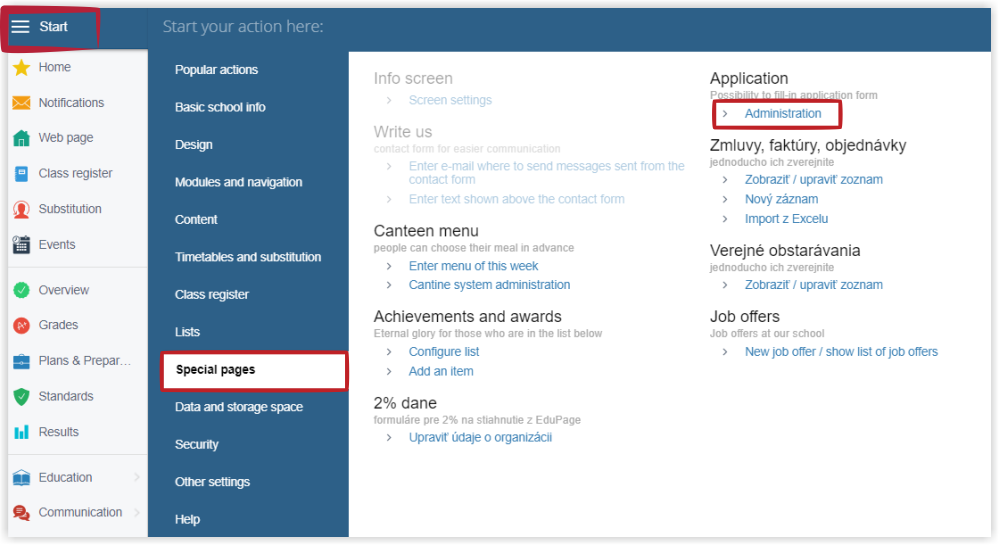The image size is (999, 545).
Task: Expand the Education submenu arrow
Action: (x=137, y=477)
